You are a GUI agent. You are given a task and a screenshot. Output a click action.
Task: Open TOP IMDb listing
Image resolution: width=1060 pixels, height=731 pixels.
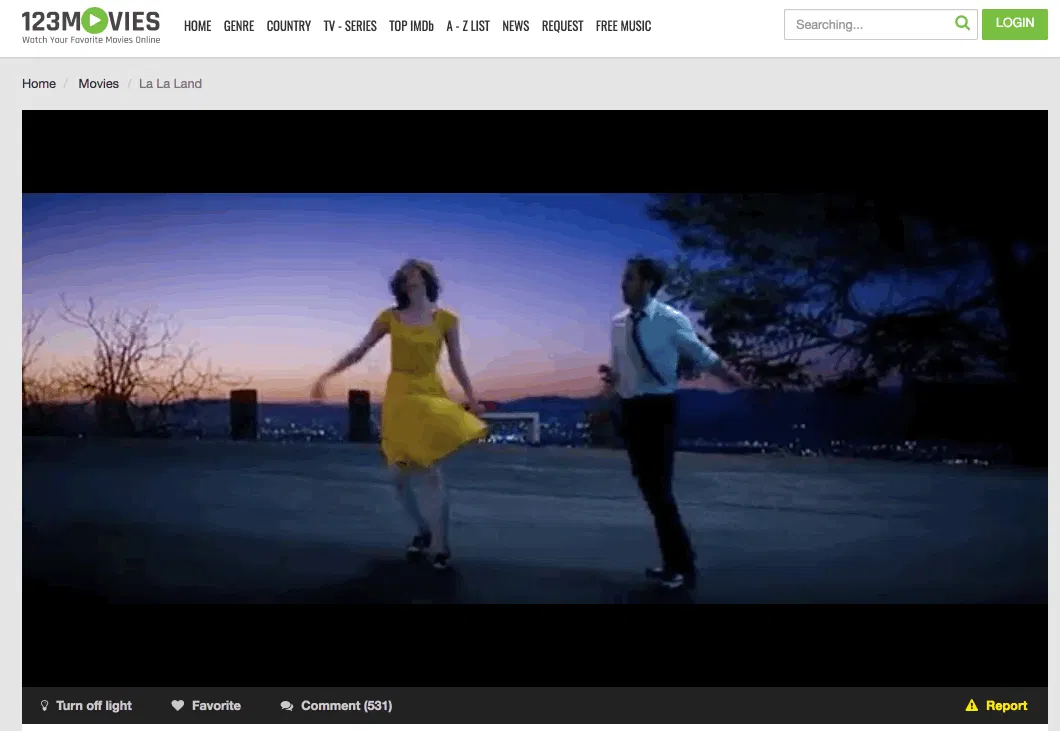click(411, 26)
